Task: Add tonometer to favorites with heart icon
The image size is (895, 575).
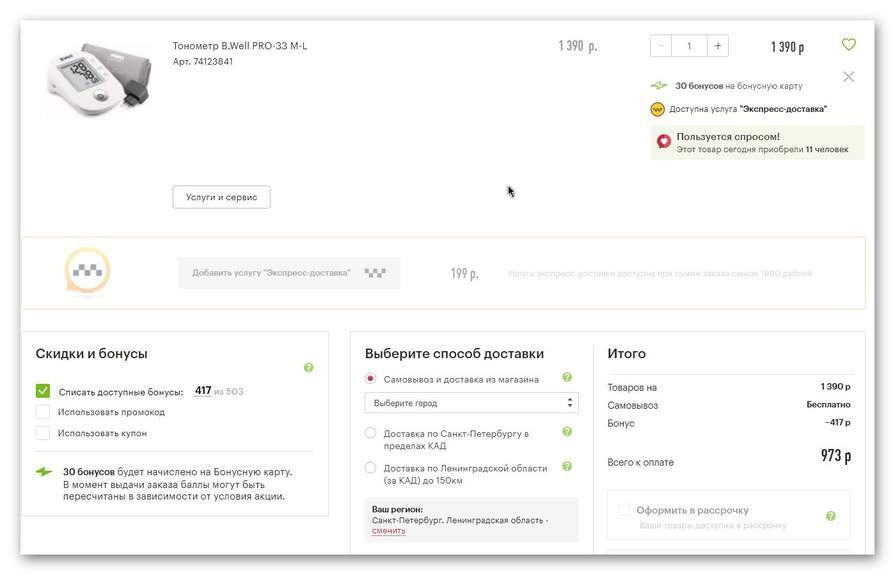Action: point(848,45)
